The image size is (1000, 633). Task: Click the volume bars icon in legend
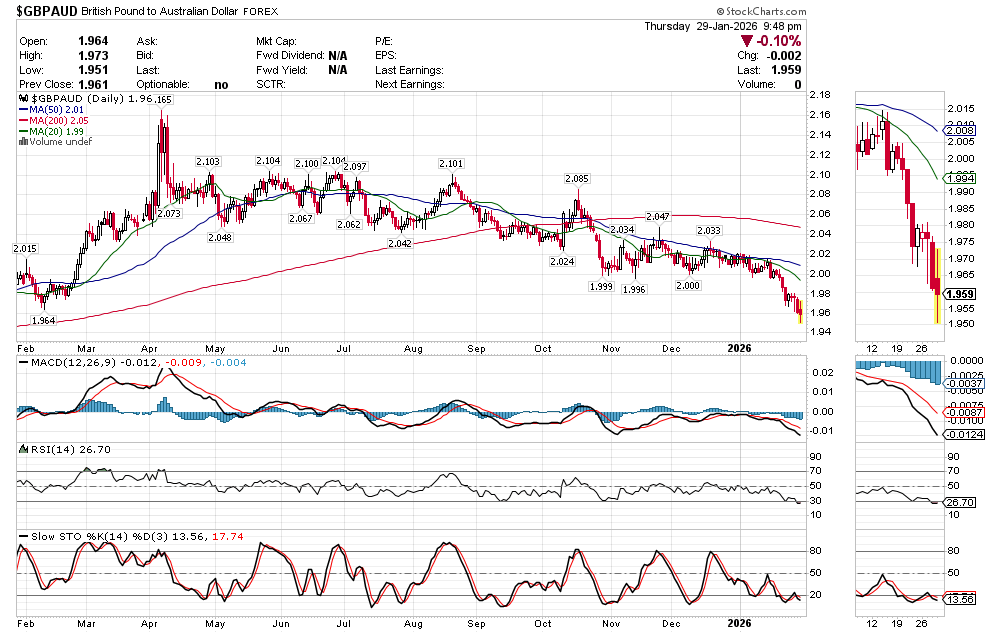[24, 141]
